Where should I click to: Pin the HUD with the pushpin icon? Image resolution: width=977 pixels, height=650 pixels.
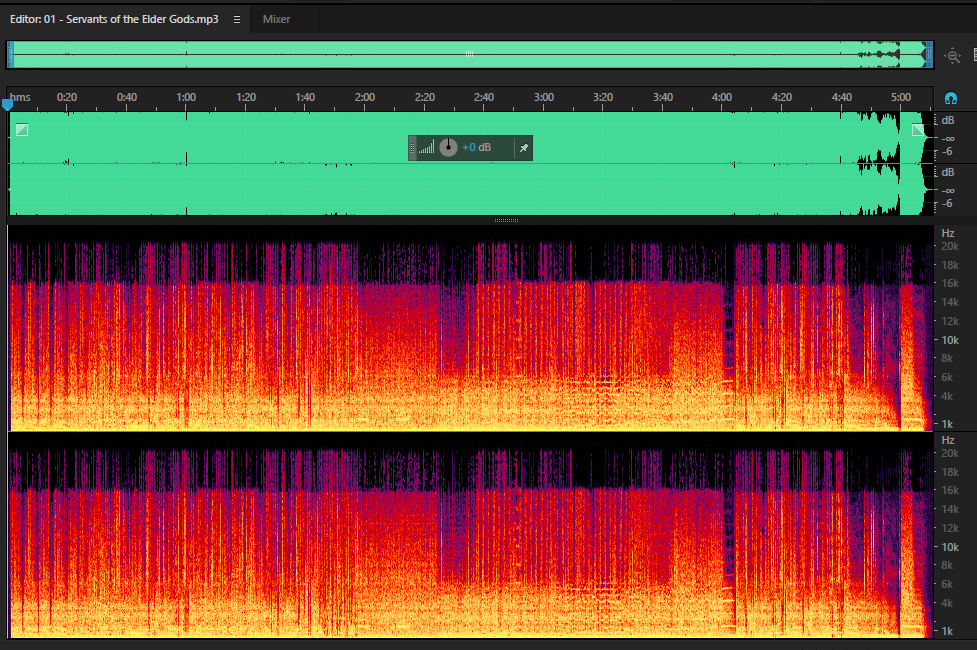523,148
